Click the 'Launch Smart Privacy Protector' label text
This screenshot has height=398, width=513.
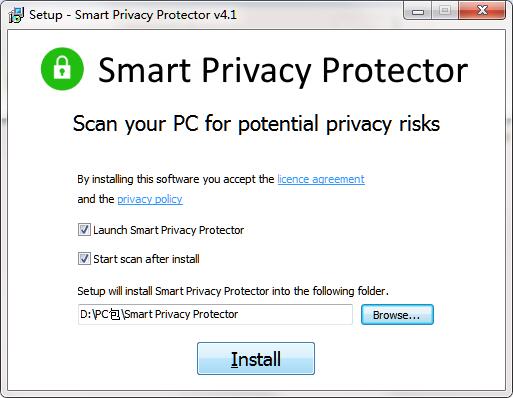168,230
